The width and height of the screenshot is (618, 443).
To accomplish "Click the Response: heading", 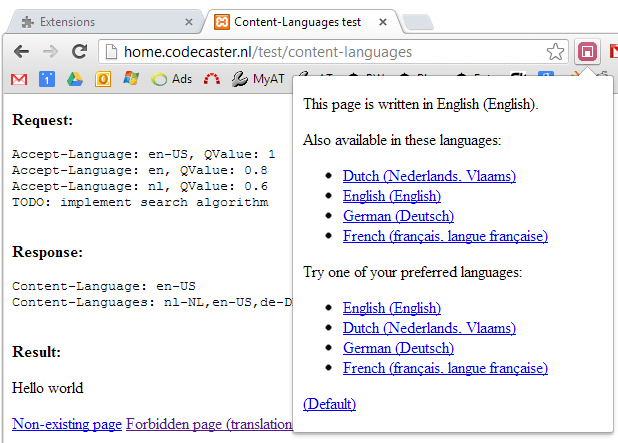I will (x=48, y=252).
